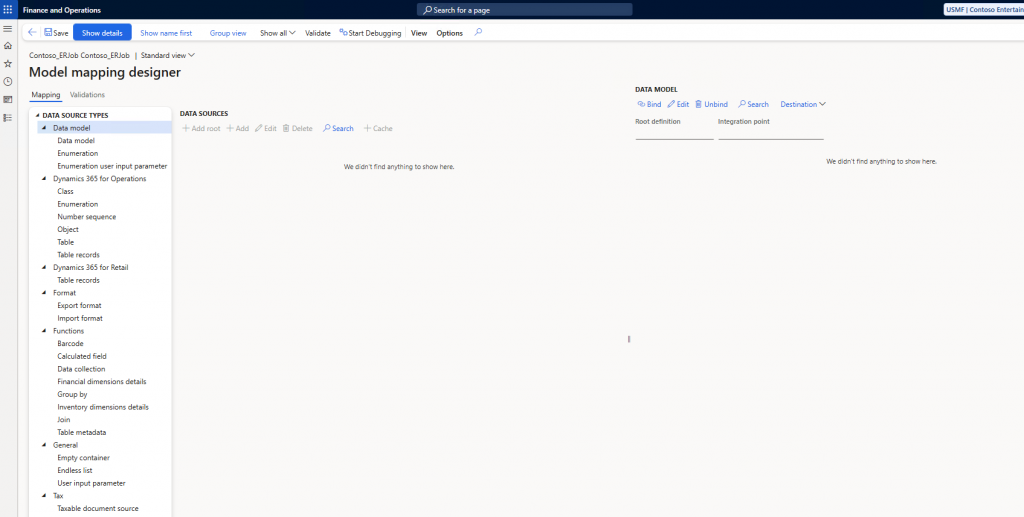Click the toolbar search magnifier icon
1024x517 pixels.
pos(478,33)
